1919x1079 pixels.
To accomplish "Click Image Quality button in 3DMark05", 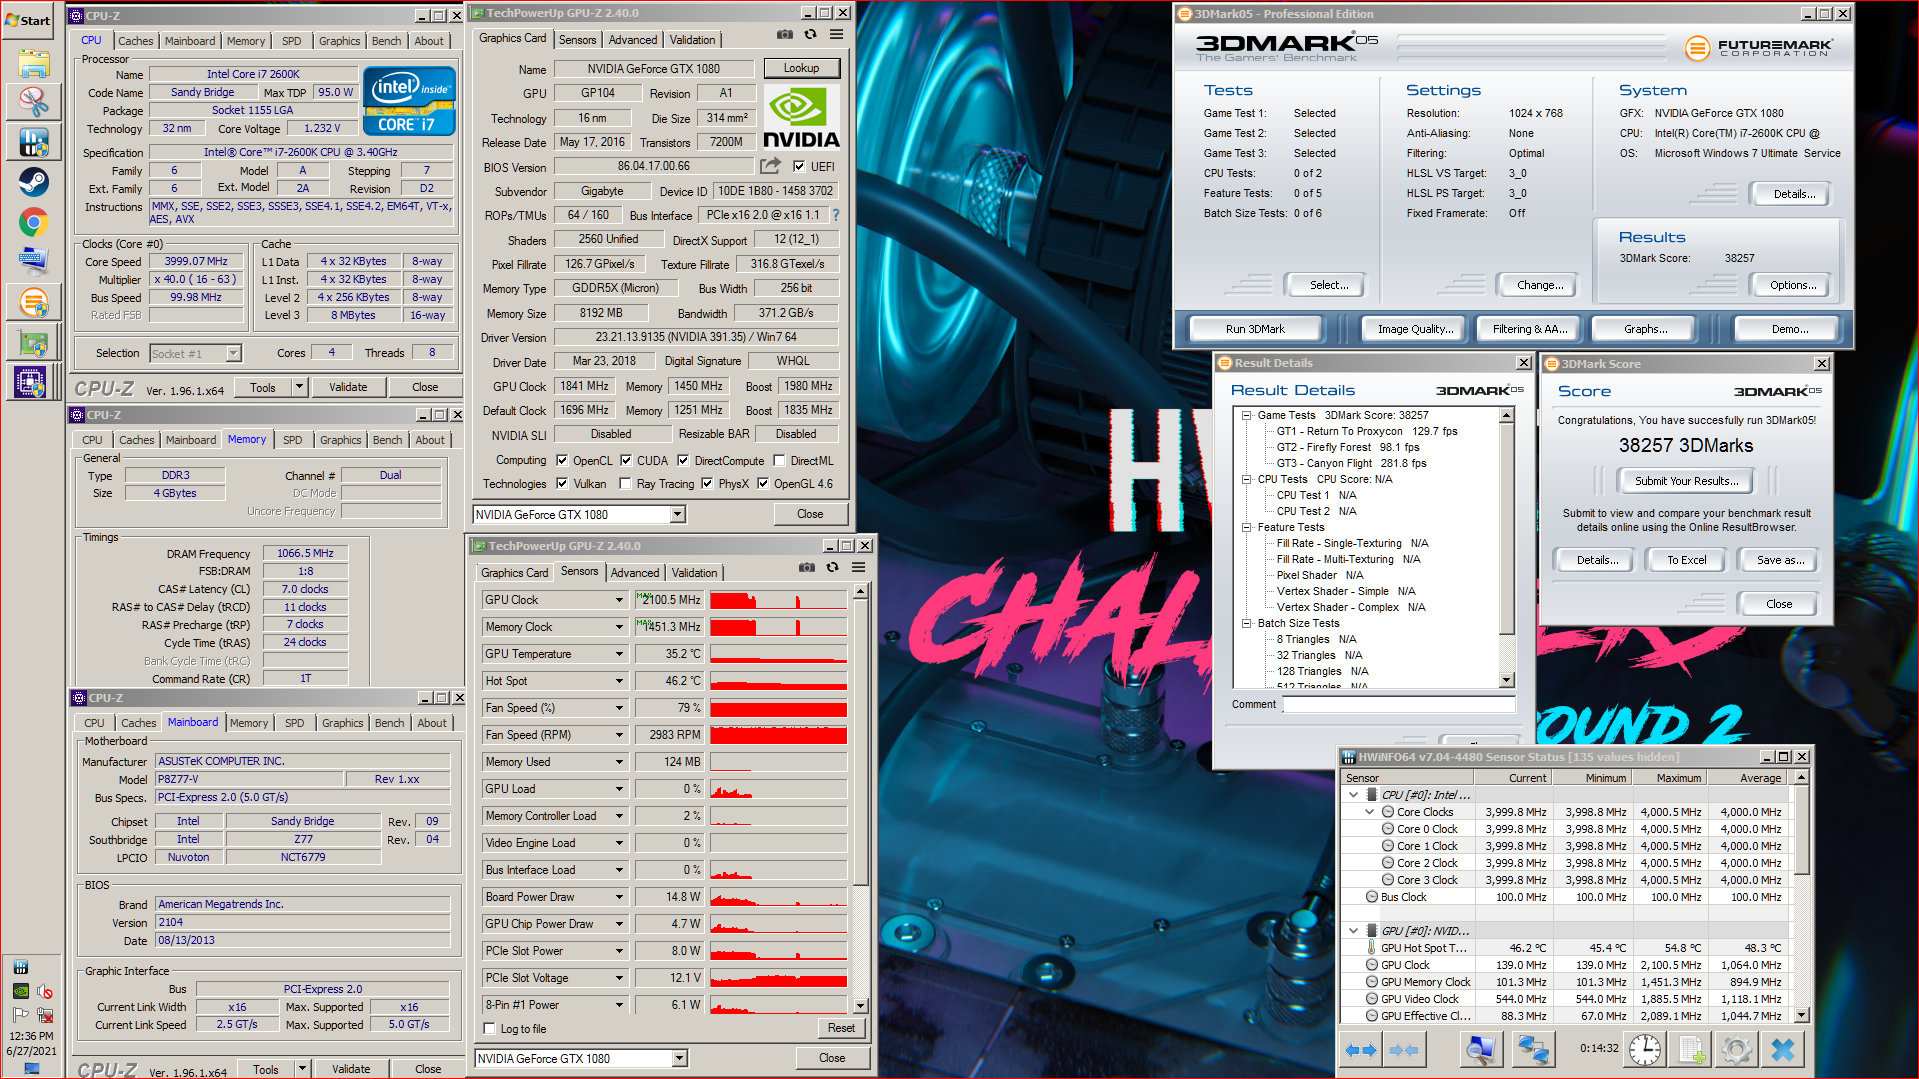I will pyautogui.click(x=1415, y=329).
